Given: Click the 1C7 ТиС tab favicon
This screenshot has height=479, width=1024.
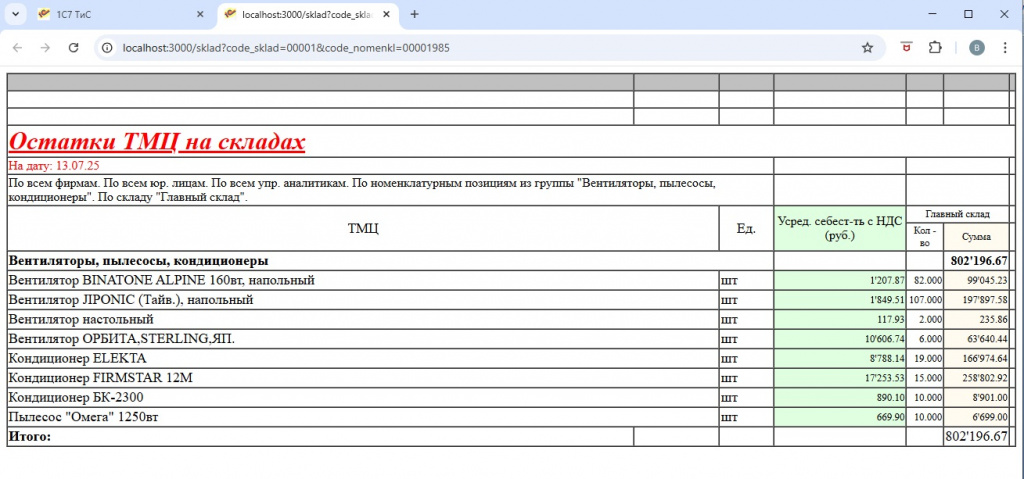Looking at the screenshot, I should (44, 14).
